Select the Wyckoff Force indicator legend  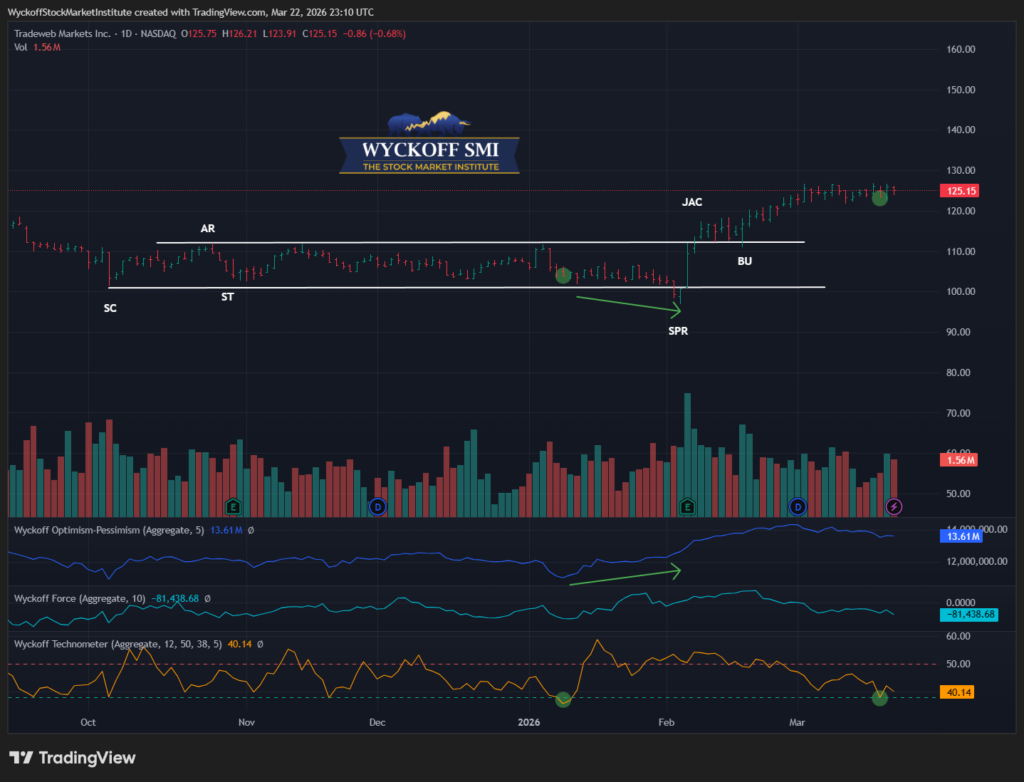[x=80, y=598]
